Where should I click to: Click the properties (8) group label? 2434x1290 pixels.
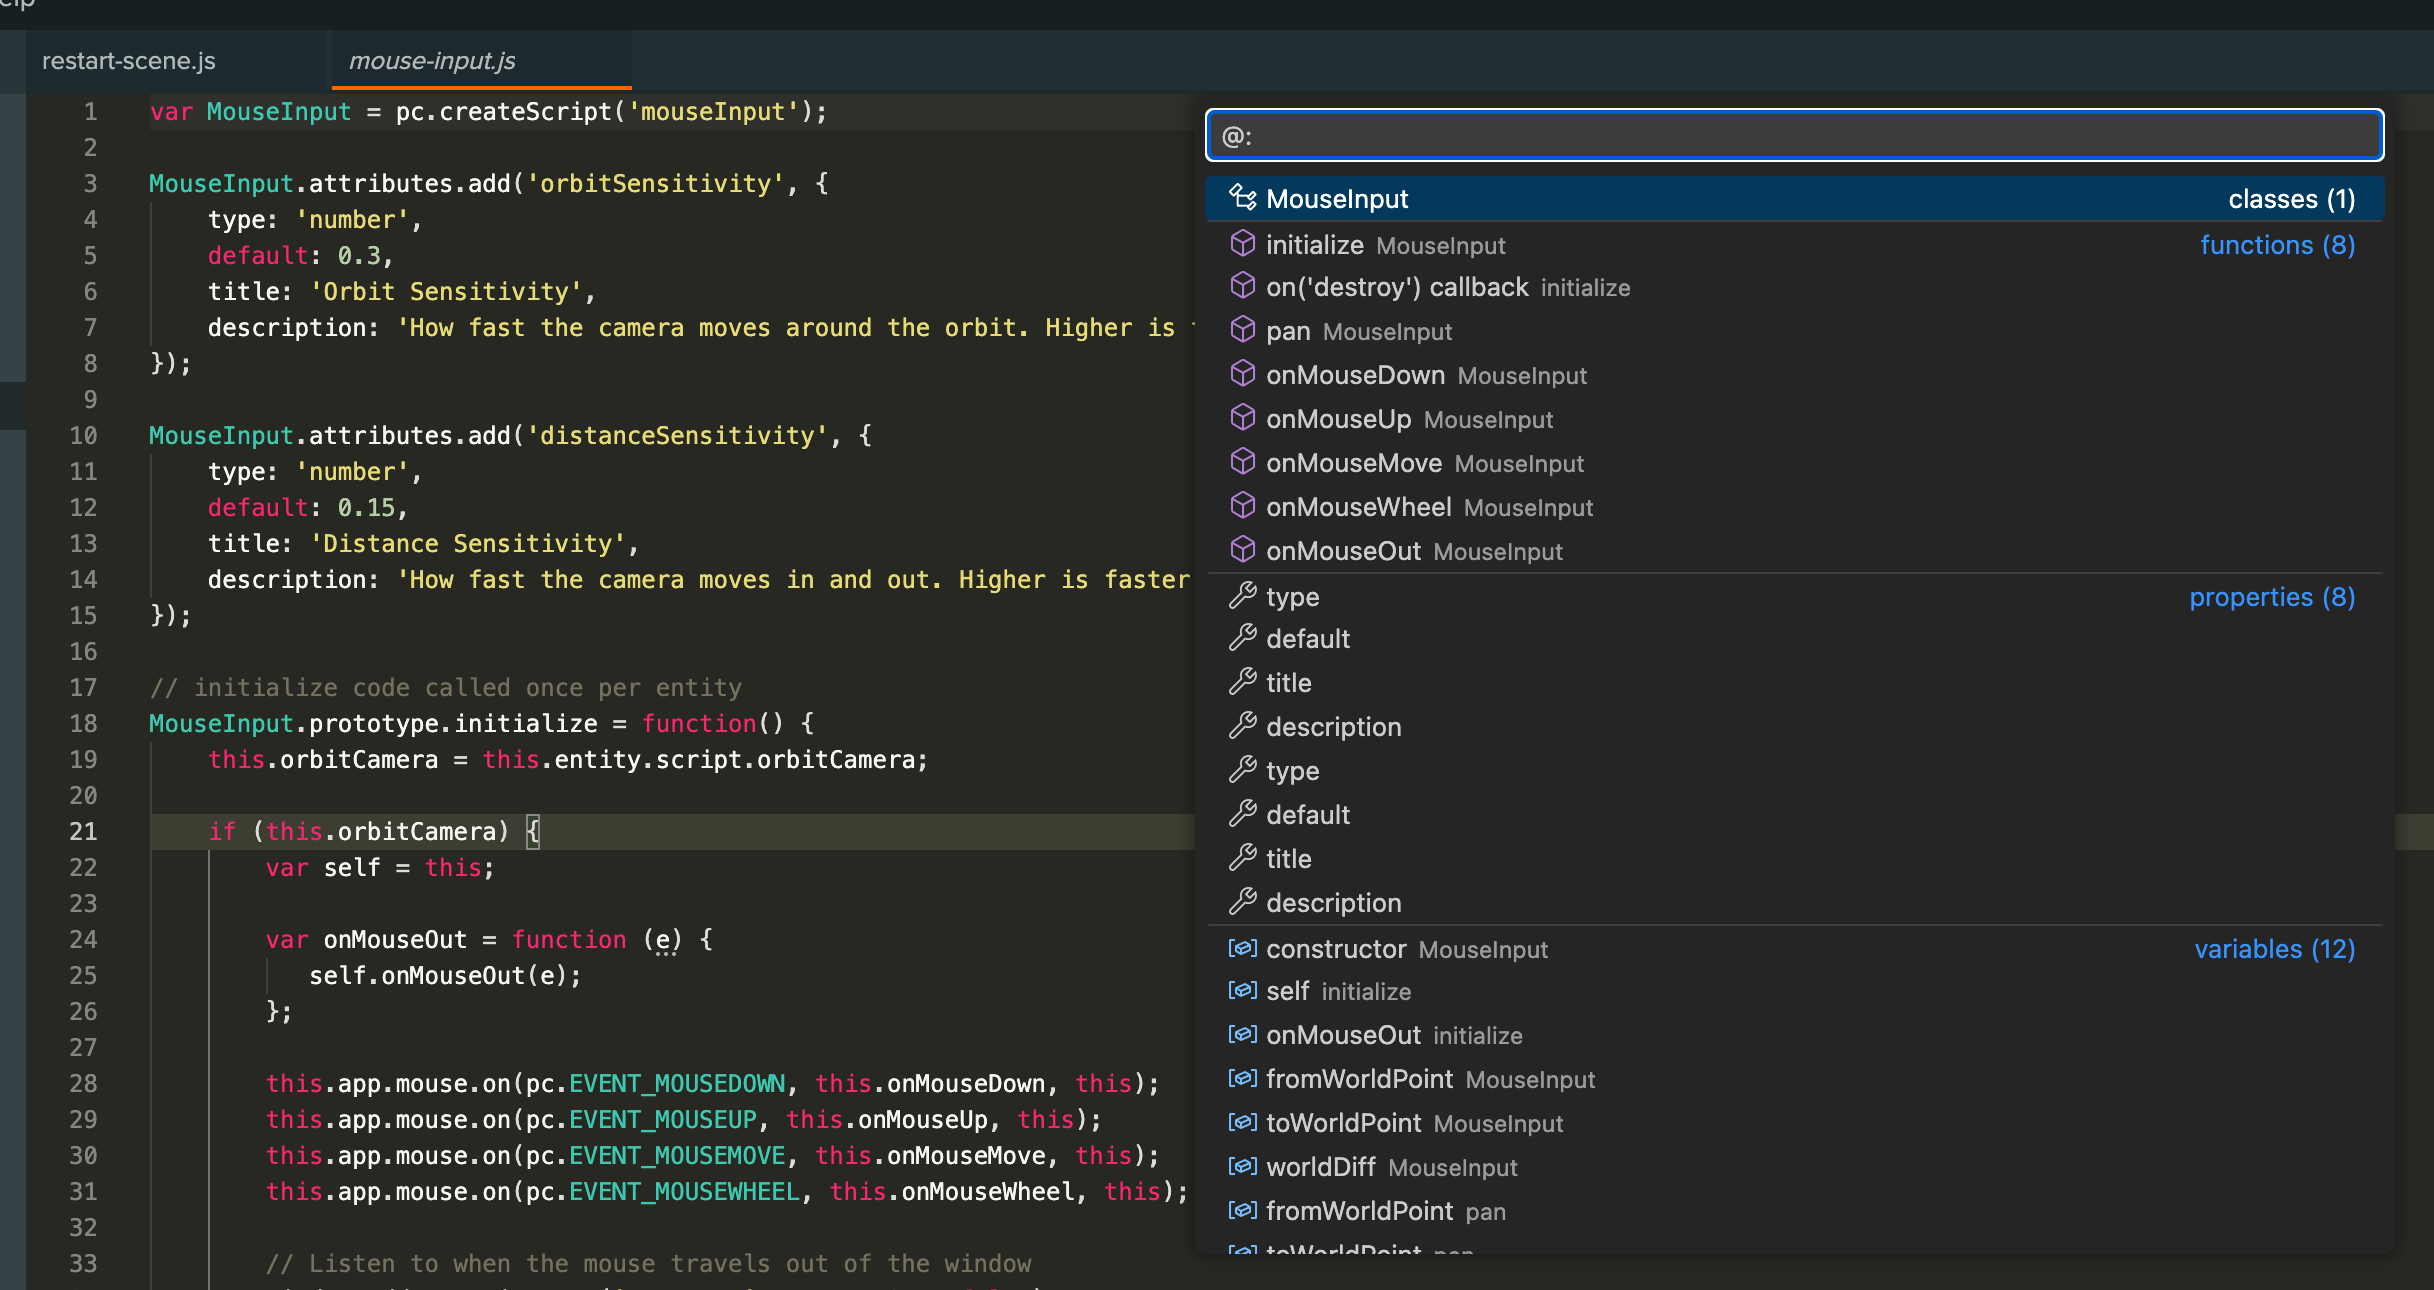pos(2271,597)
